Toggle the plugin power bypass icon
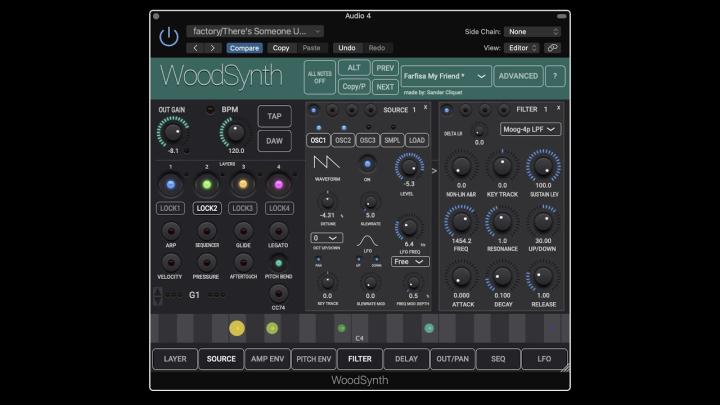 169,37
